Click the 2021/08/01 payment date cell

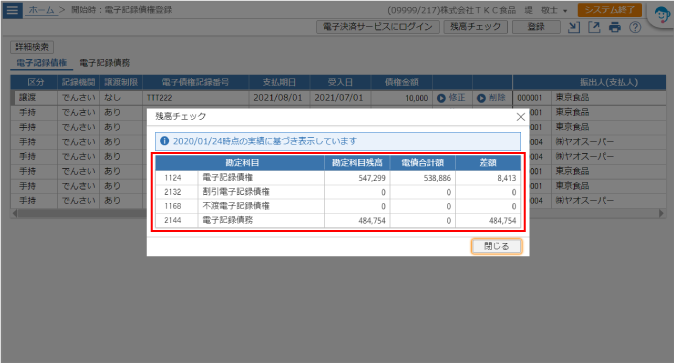coord(278,98)
